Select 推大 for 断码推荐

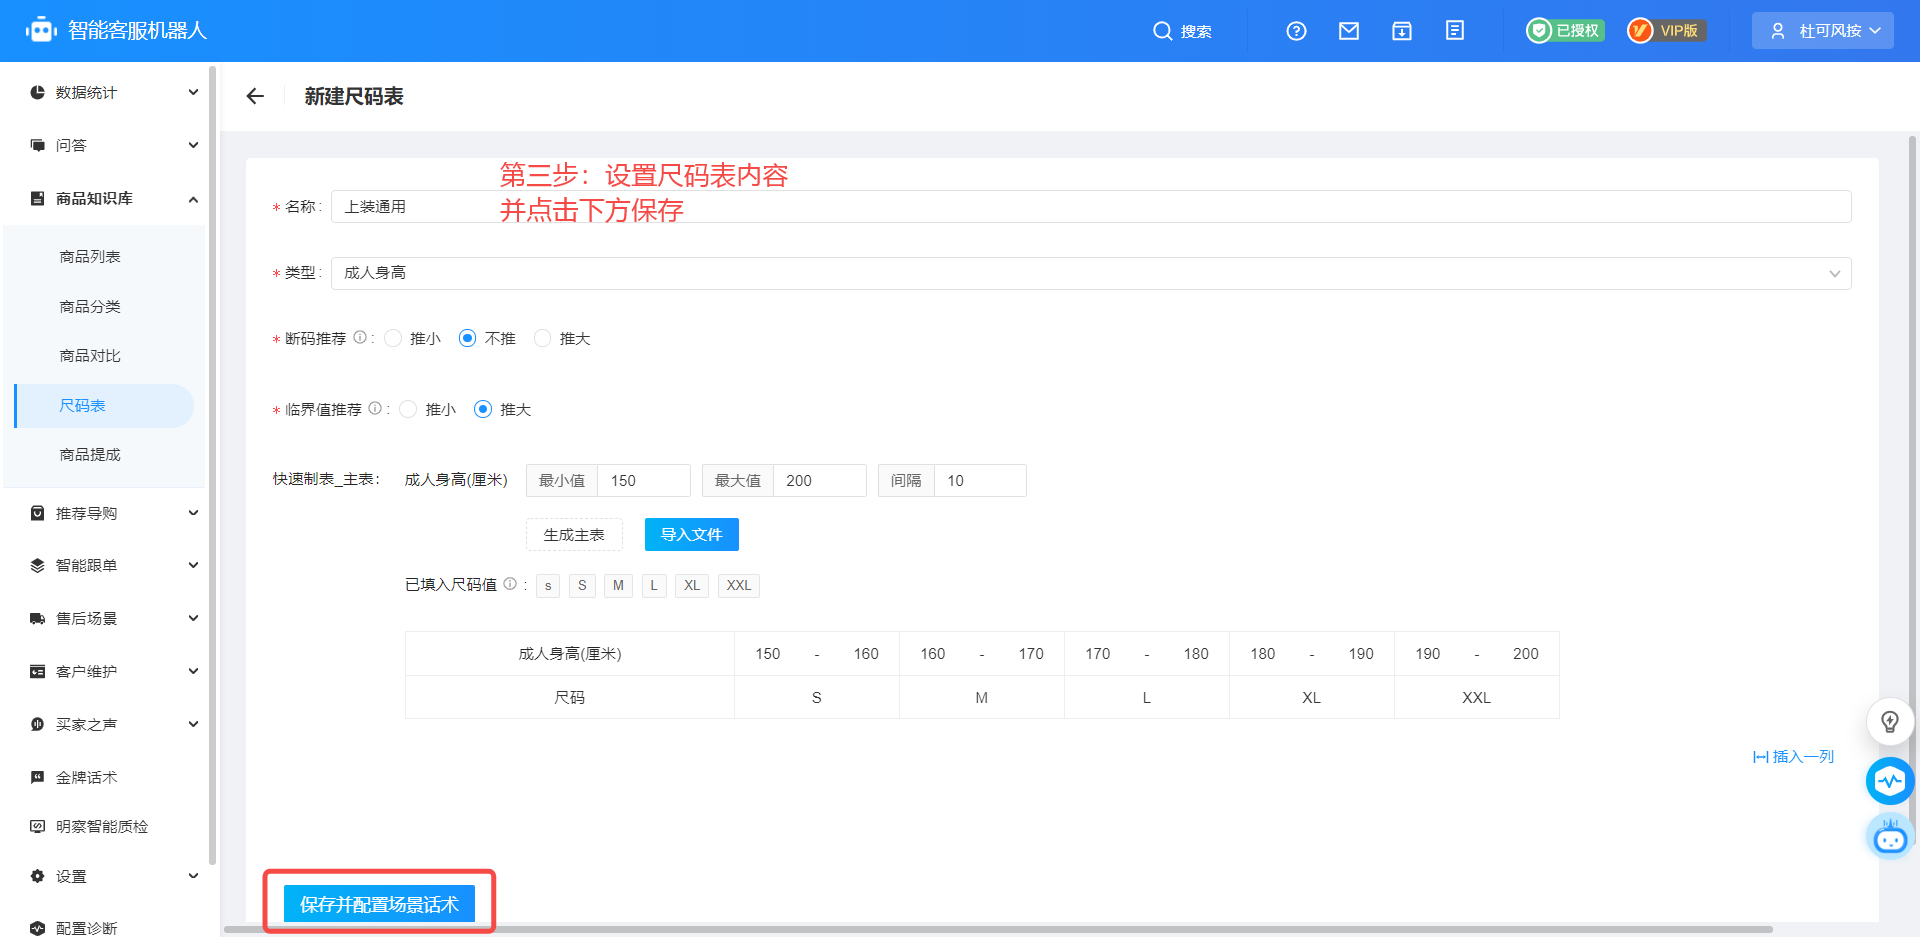[x=542, y=338]
